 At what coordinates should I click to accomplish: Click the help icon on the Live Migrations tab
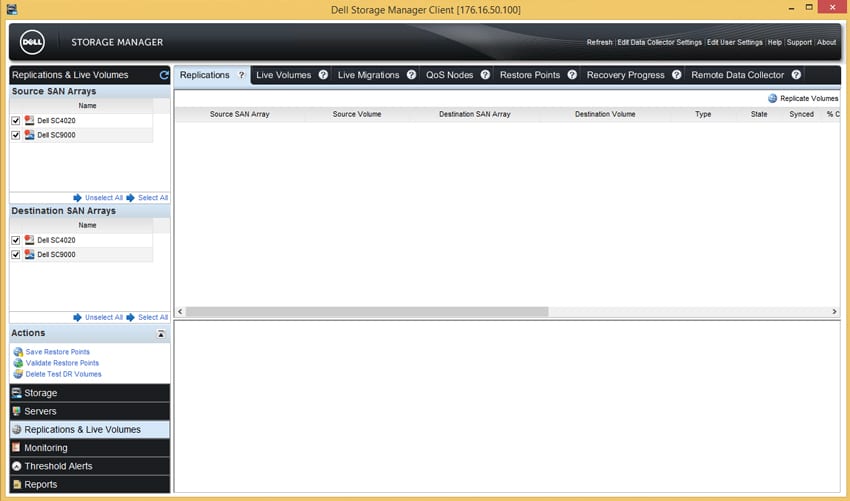point(411,75)
